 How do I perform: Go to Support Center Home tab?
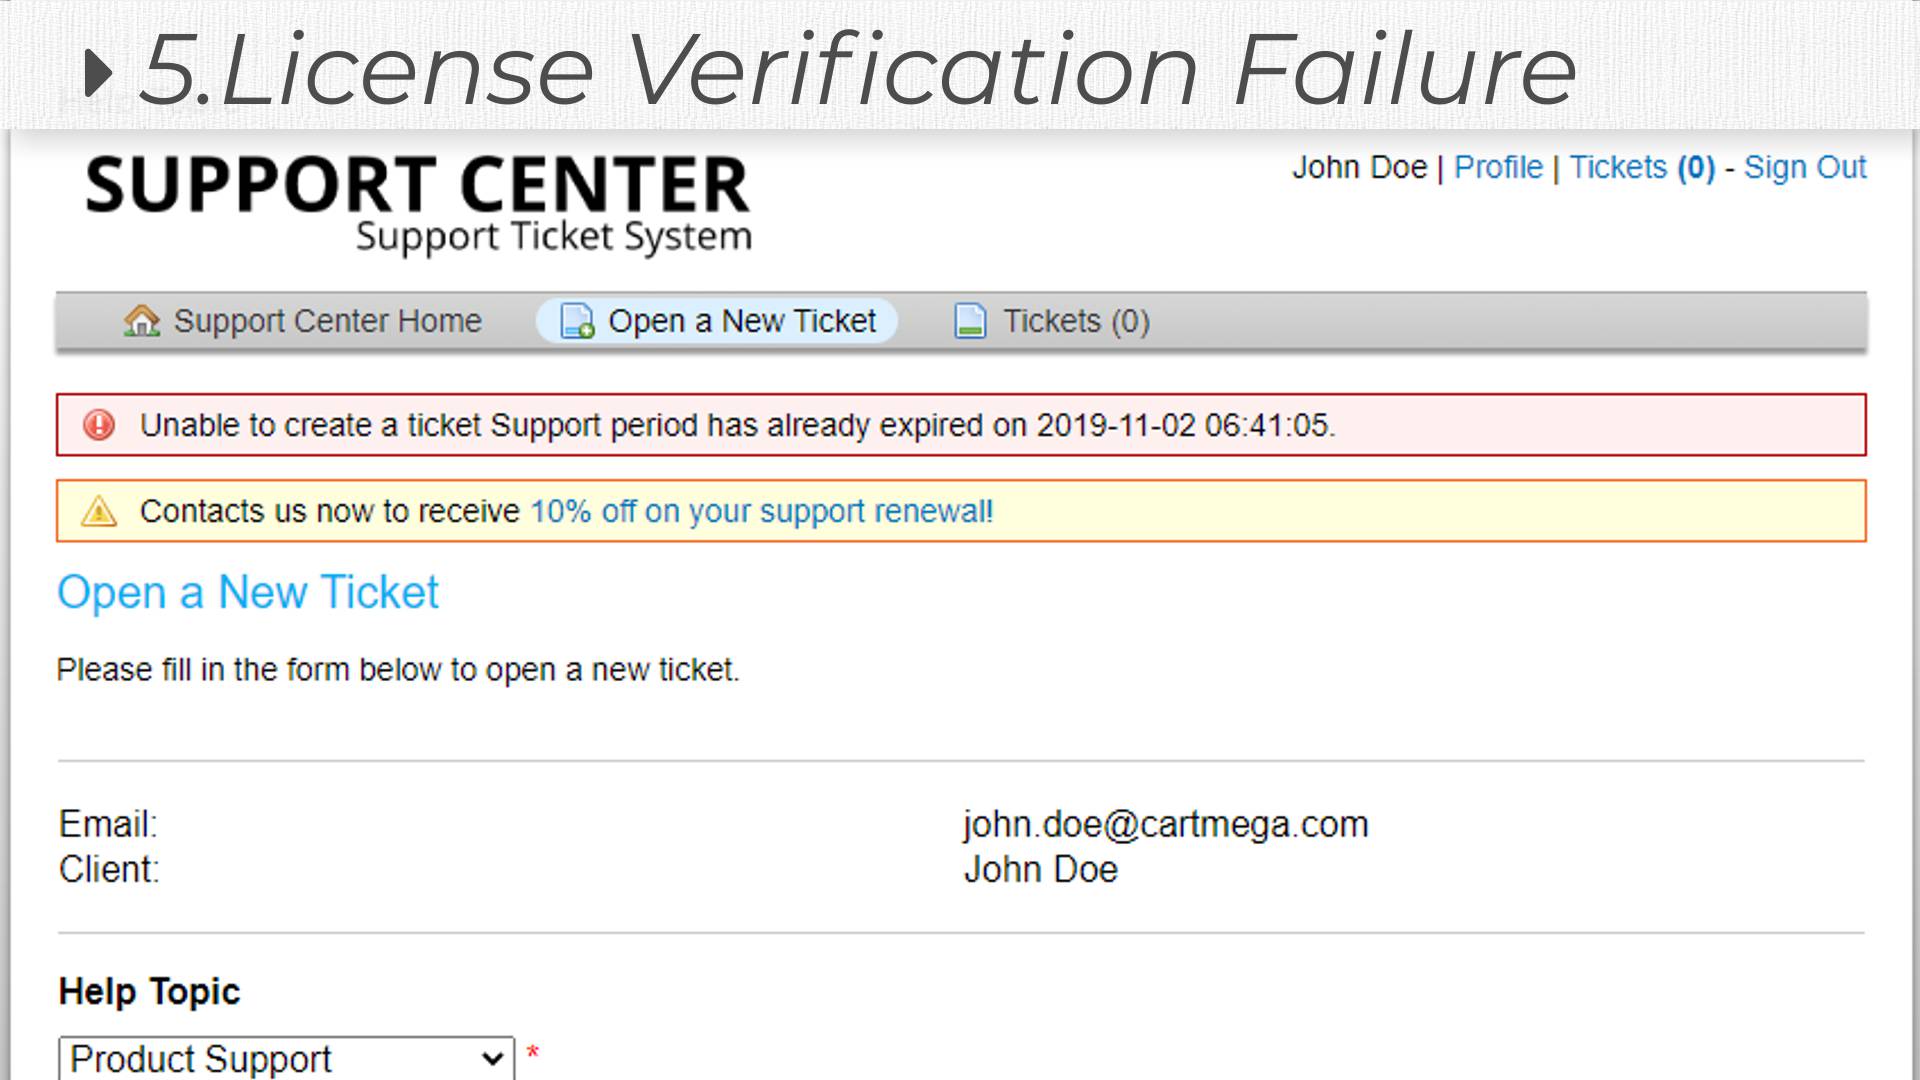(x=327, y=321)
